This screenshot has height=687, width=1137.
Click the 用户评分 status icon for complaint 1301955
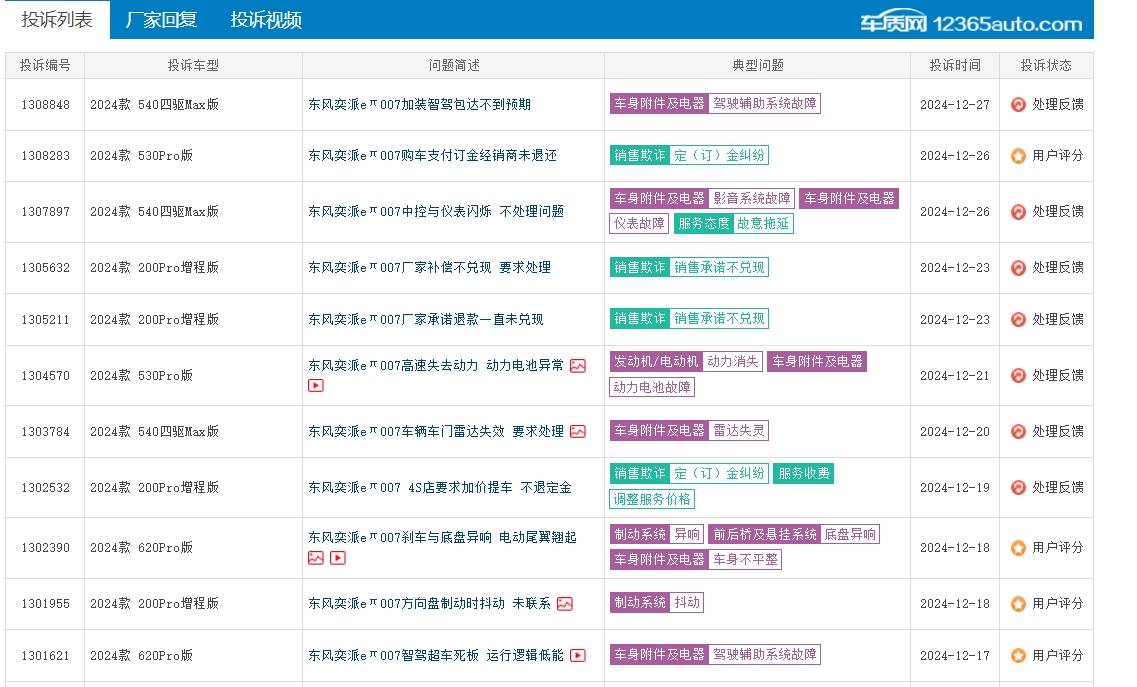tap(1018, 604)
